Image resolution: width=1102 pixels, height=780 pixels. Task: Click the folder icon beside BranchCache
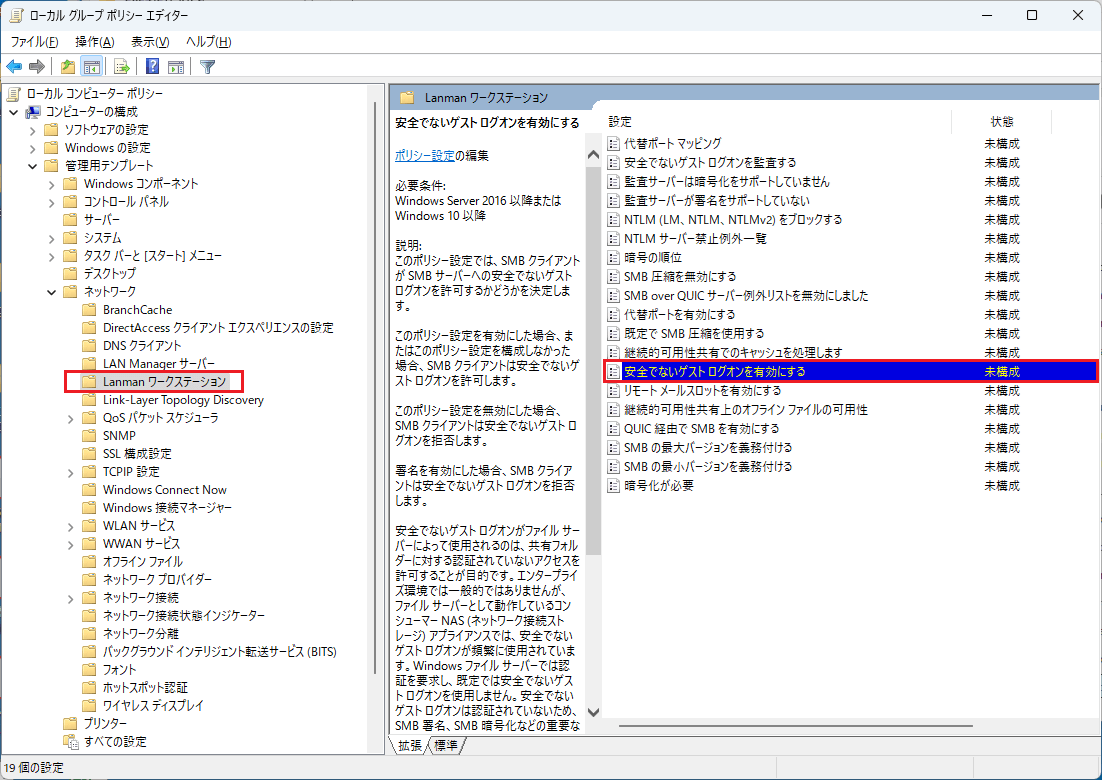pos(89,309)
